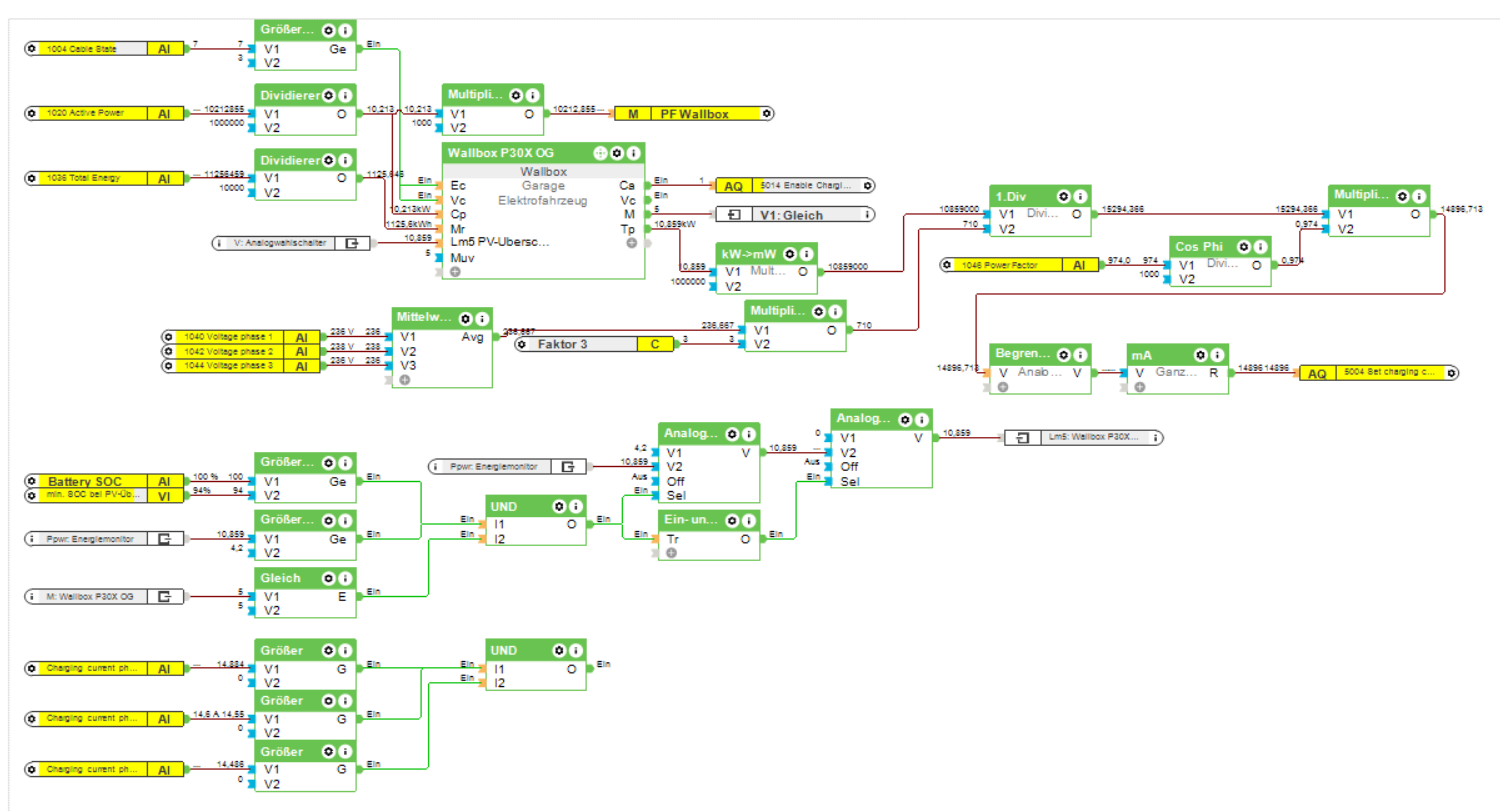This screenshot has width=1500, height=811.
Task: Show info for the Gleich block
Action: pyautogui.click(x=344, y=578)
